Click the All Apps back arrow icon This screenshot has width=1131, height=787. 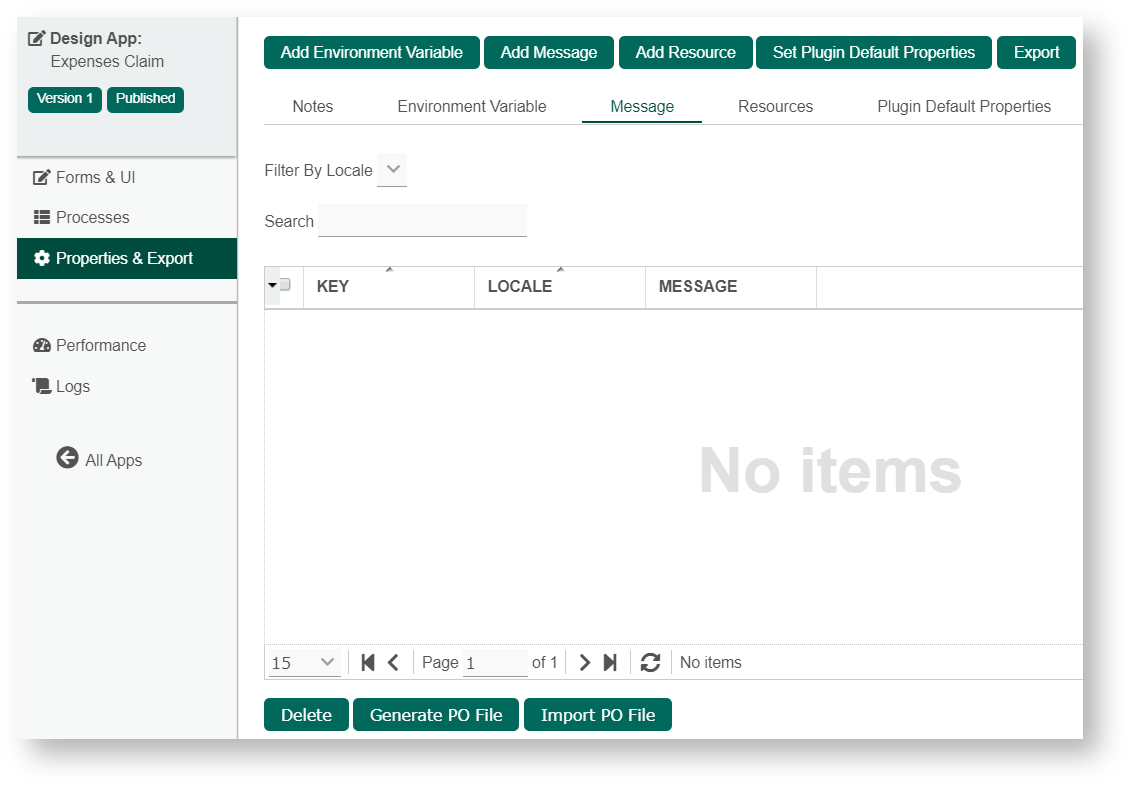click(x=67, y=458)
